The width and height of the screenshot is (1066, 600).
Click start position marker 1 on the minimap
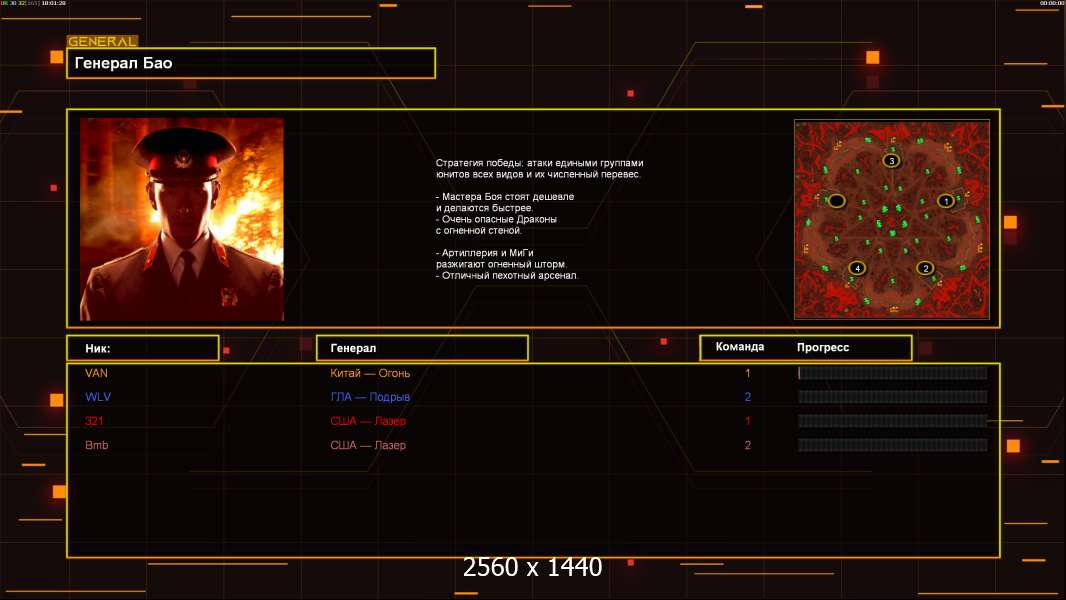(946, 201)
